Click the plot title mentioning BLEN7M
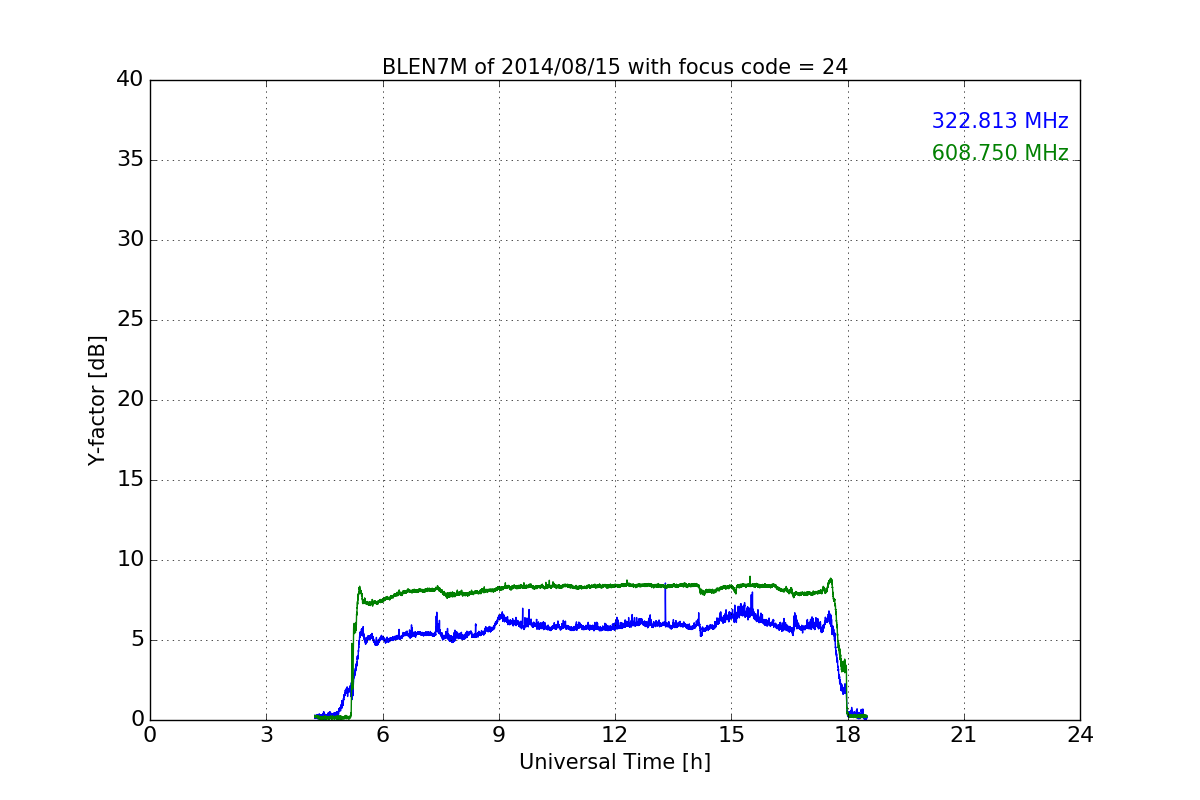The image size is (1200, 800). 615,67
